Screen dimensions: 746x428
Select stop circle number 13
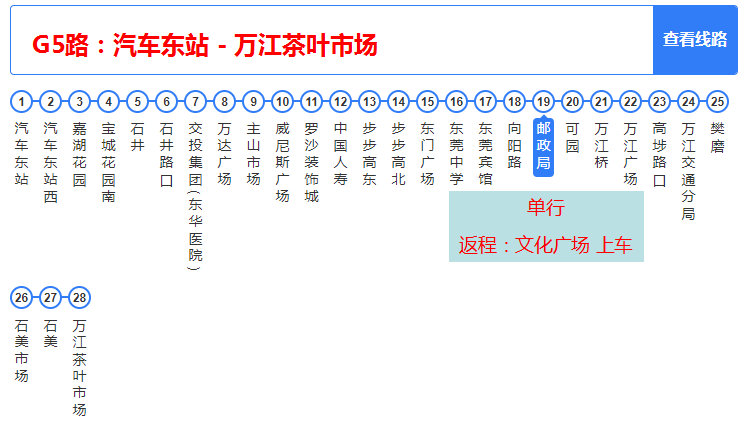pyautogui.click(x=370, y=102)
